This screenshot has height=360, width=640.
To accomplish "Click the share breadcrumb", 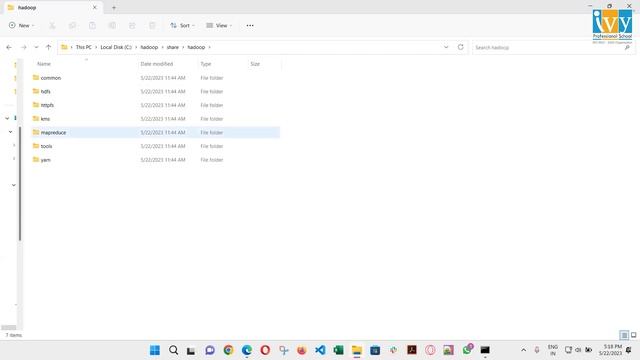I will tap(173, 47).
